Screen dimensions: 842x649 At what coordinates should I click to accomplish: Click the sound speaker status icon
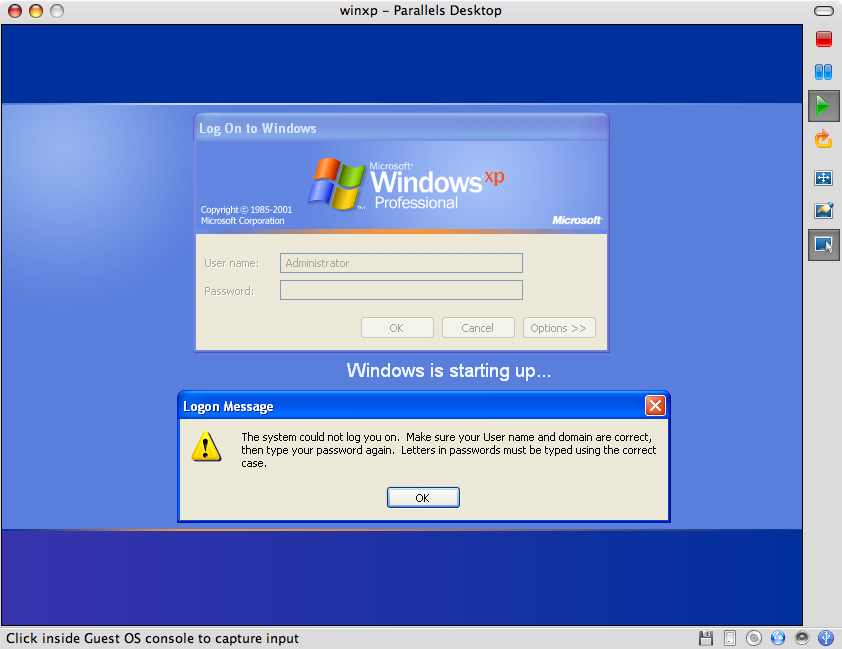pos(802,638)
